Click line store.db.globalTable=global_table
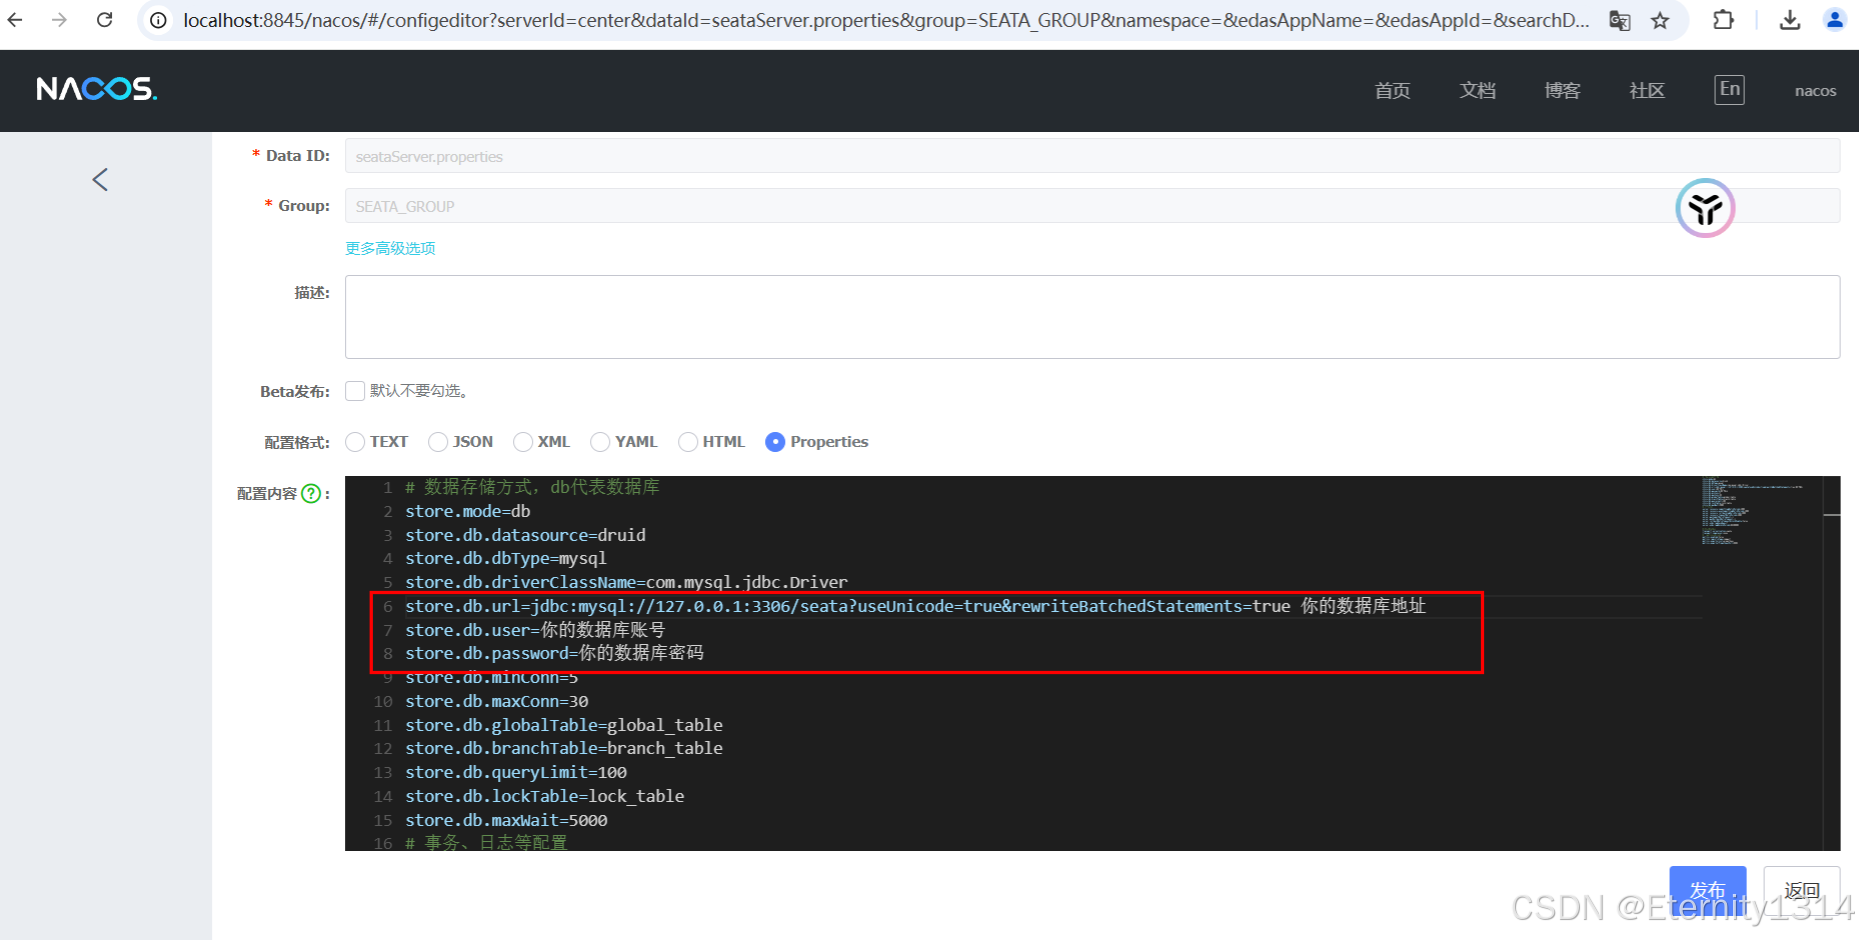Viewport: 1859px width, 940px height. [x=564, y=725]
